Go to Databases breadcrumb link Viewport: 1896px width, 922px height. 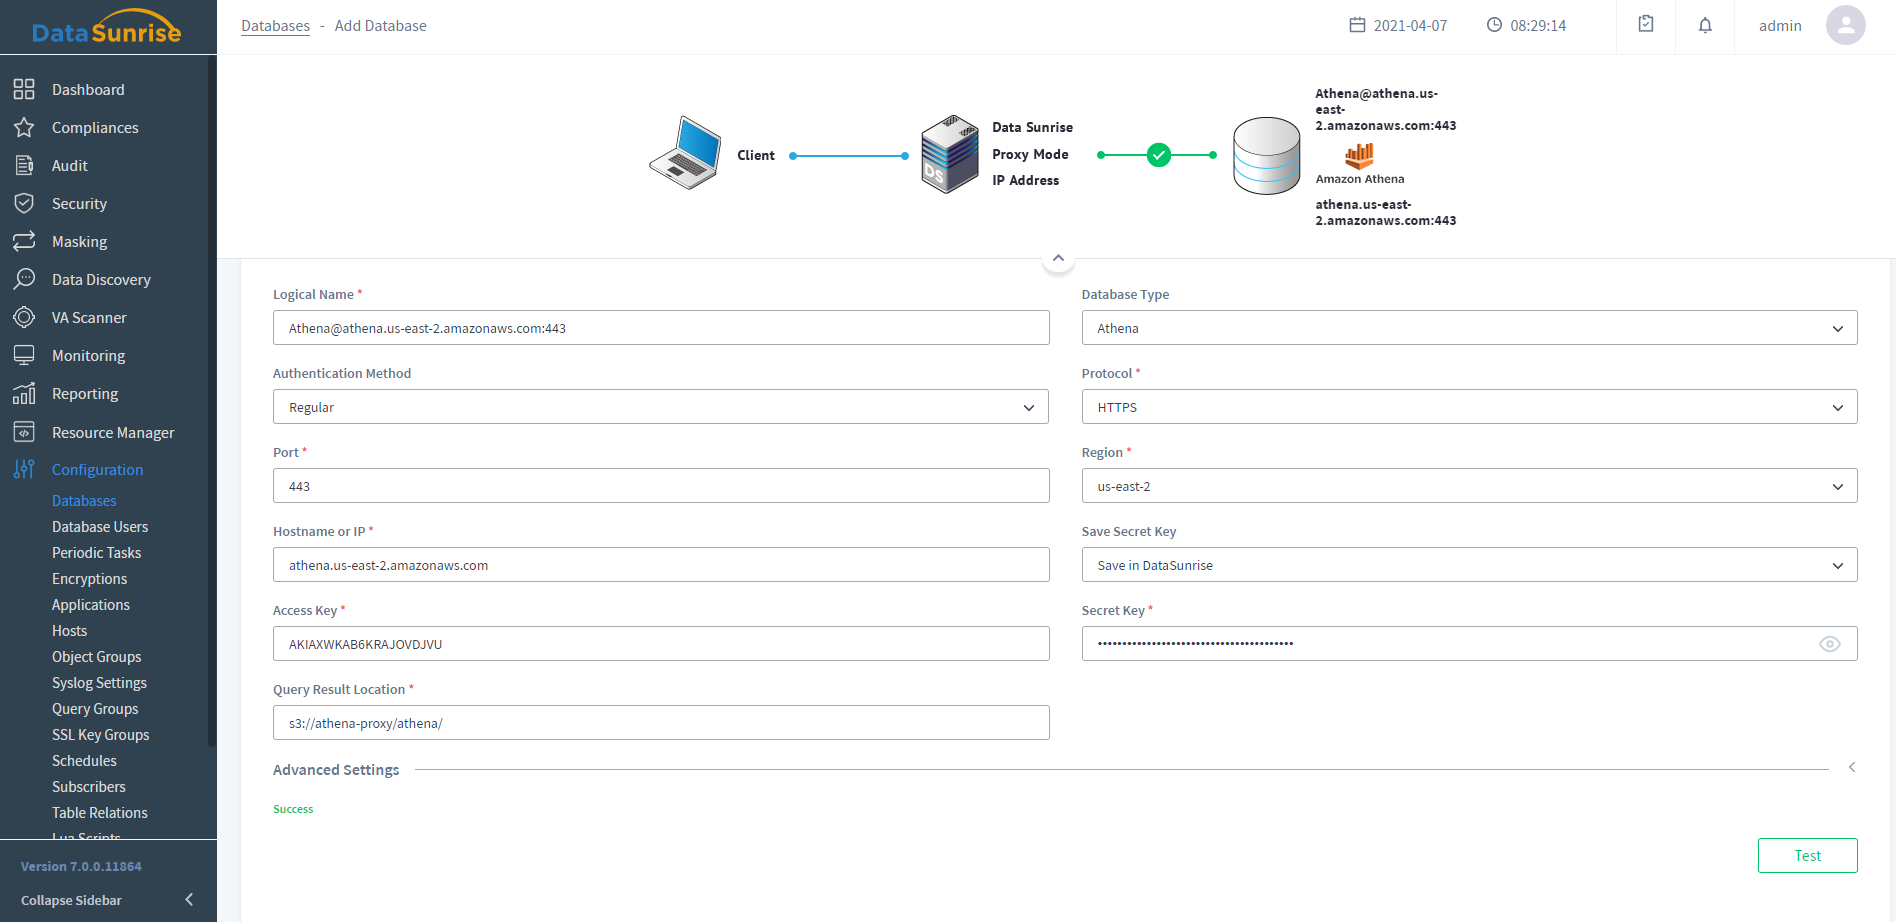[275, 26]
